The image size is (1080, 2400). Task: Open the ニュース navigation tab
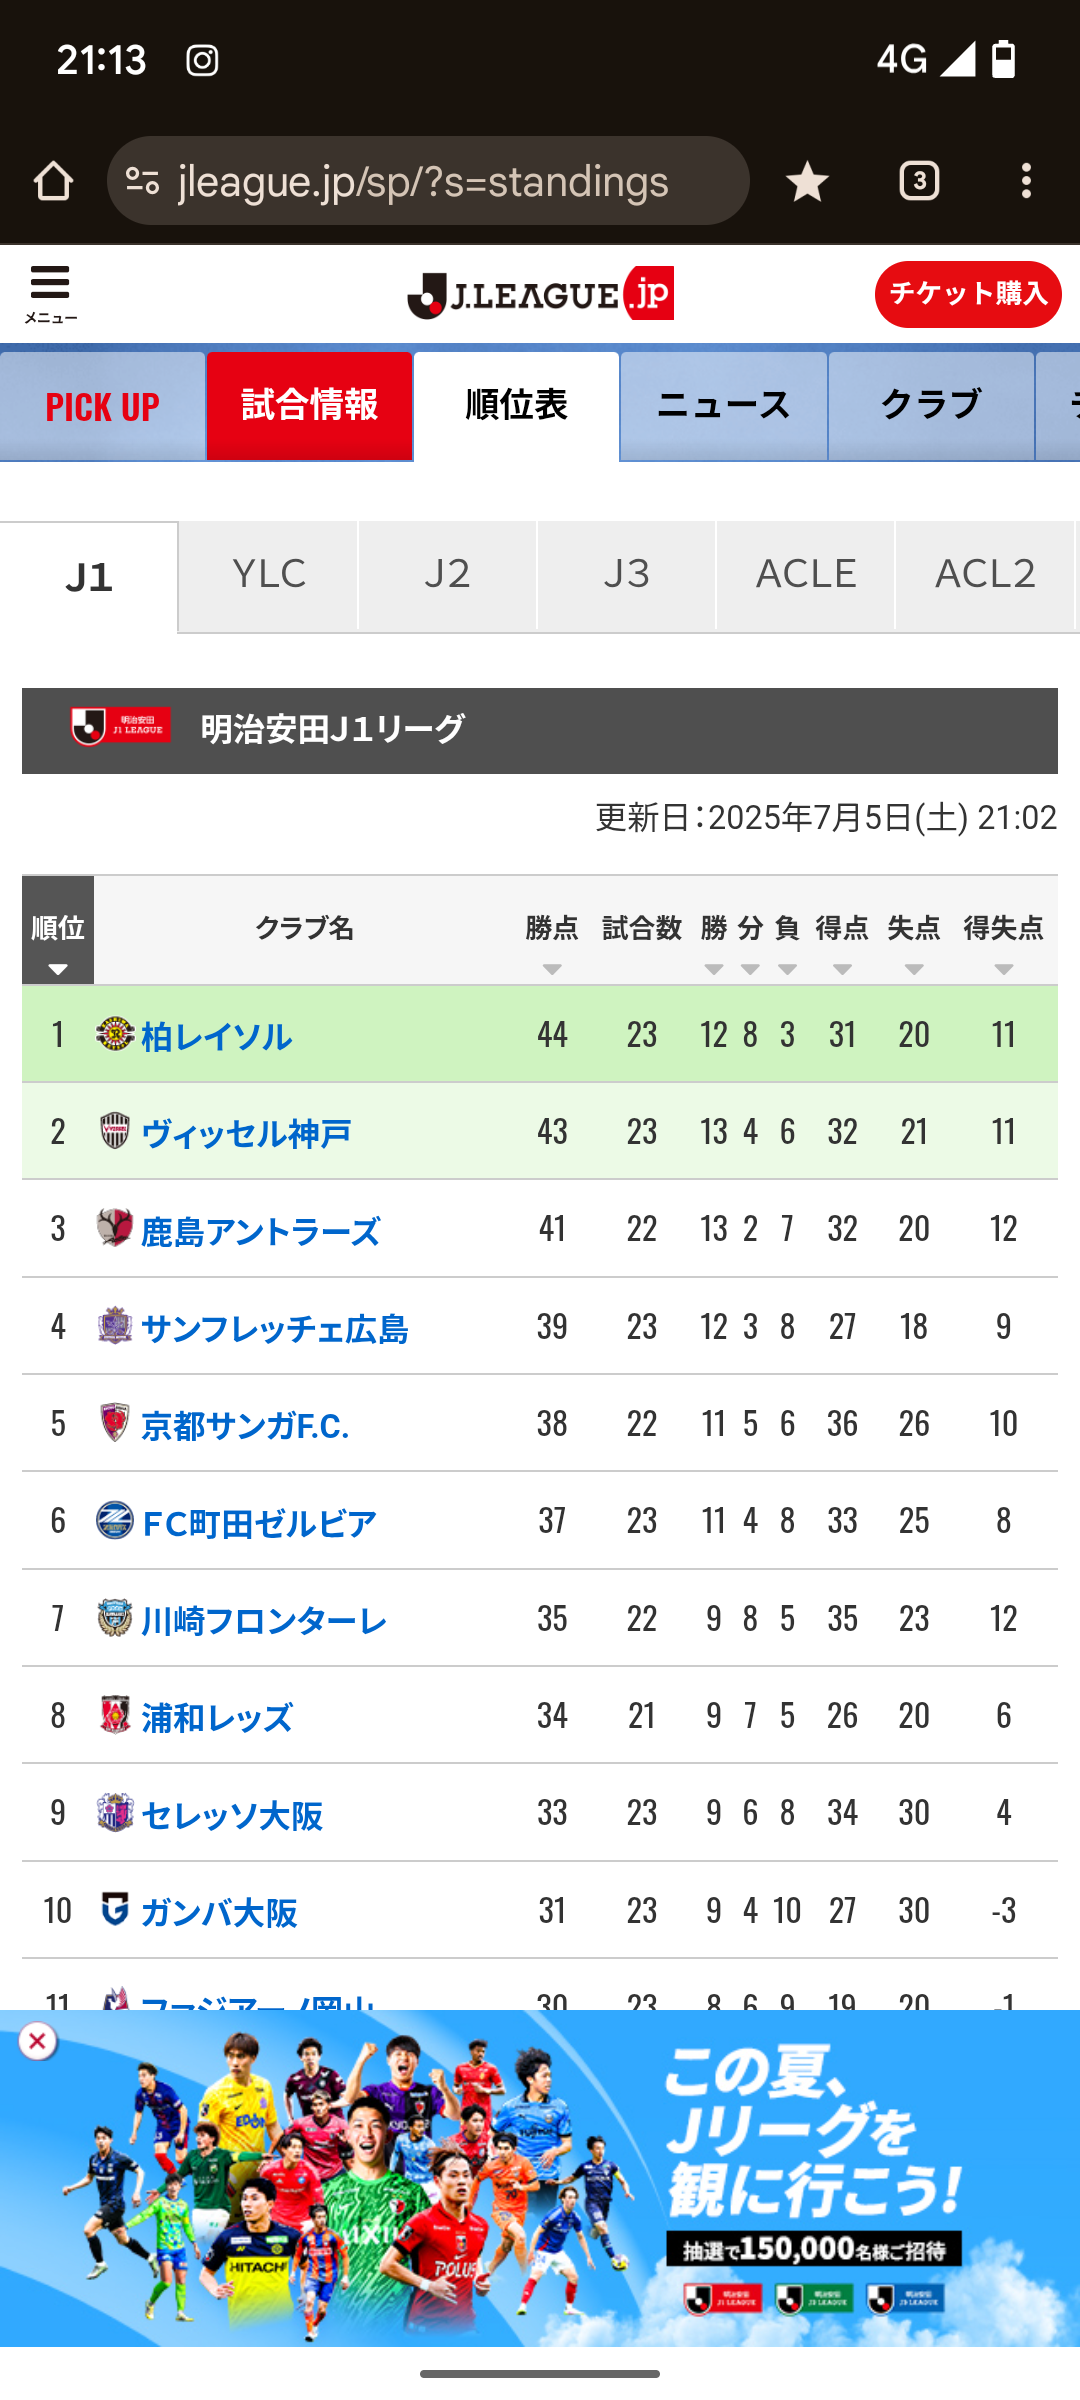coord(724,406)
